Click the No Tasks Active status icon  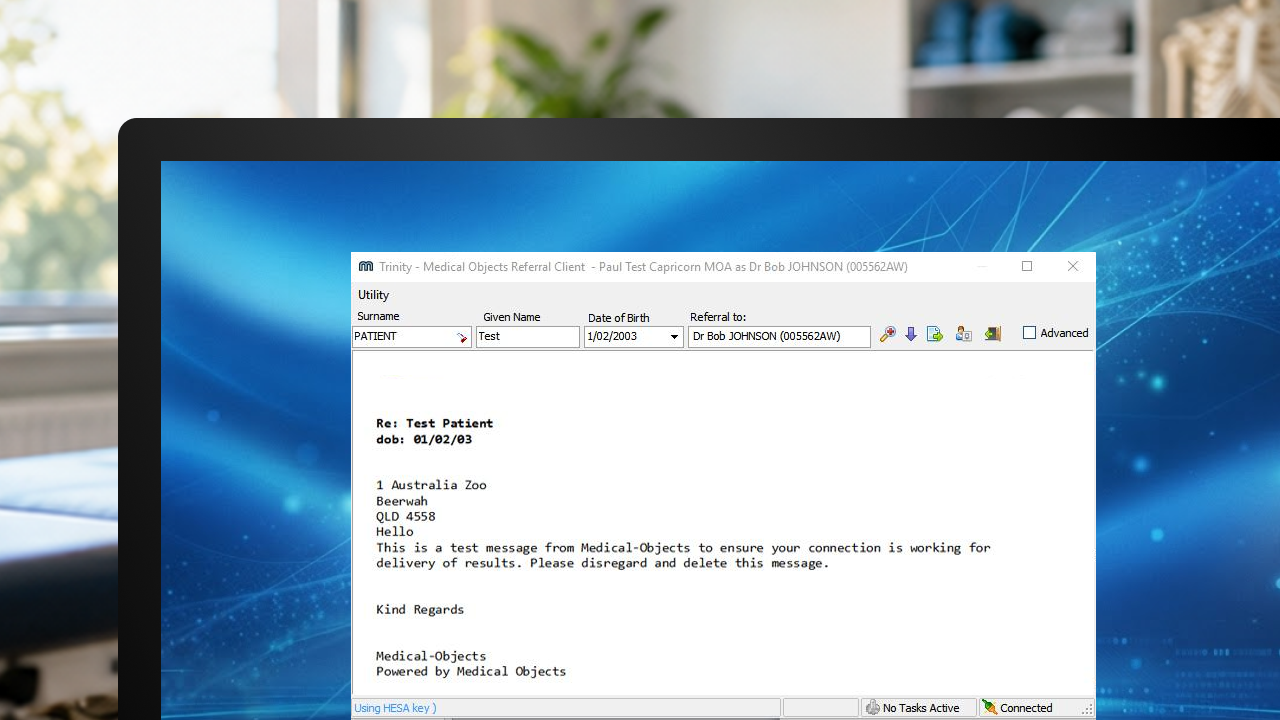pyautogui.click(x=873, y=708)
